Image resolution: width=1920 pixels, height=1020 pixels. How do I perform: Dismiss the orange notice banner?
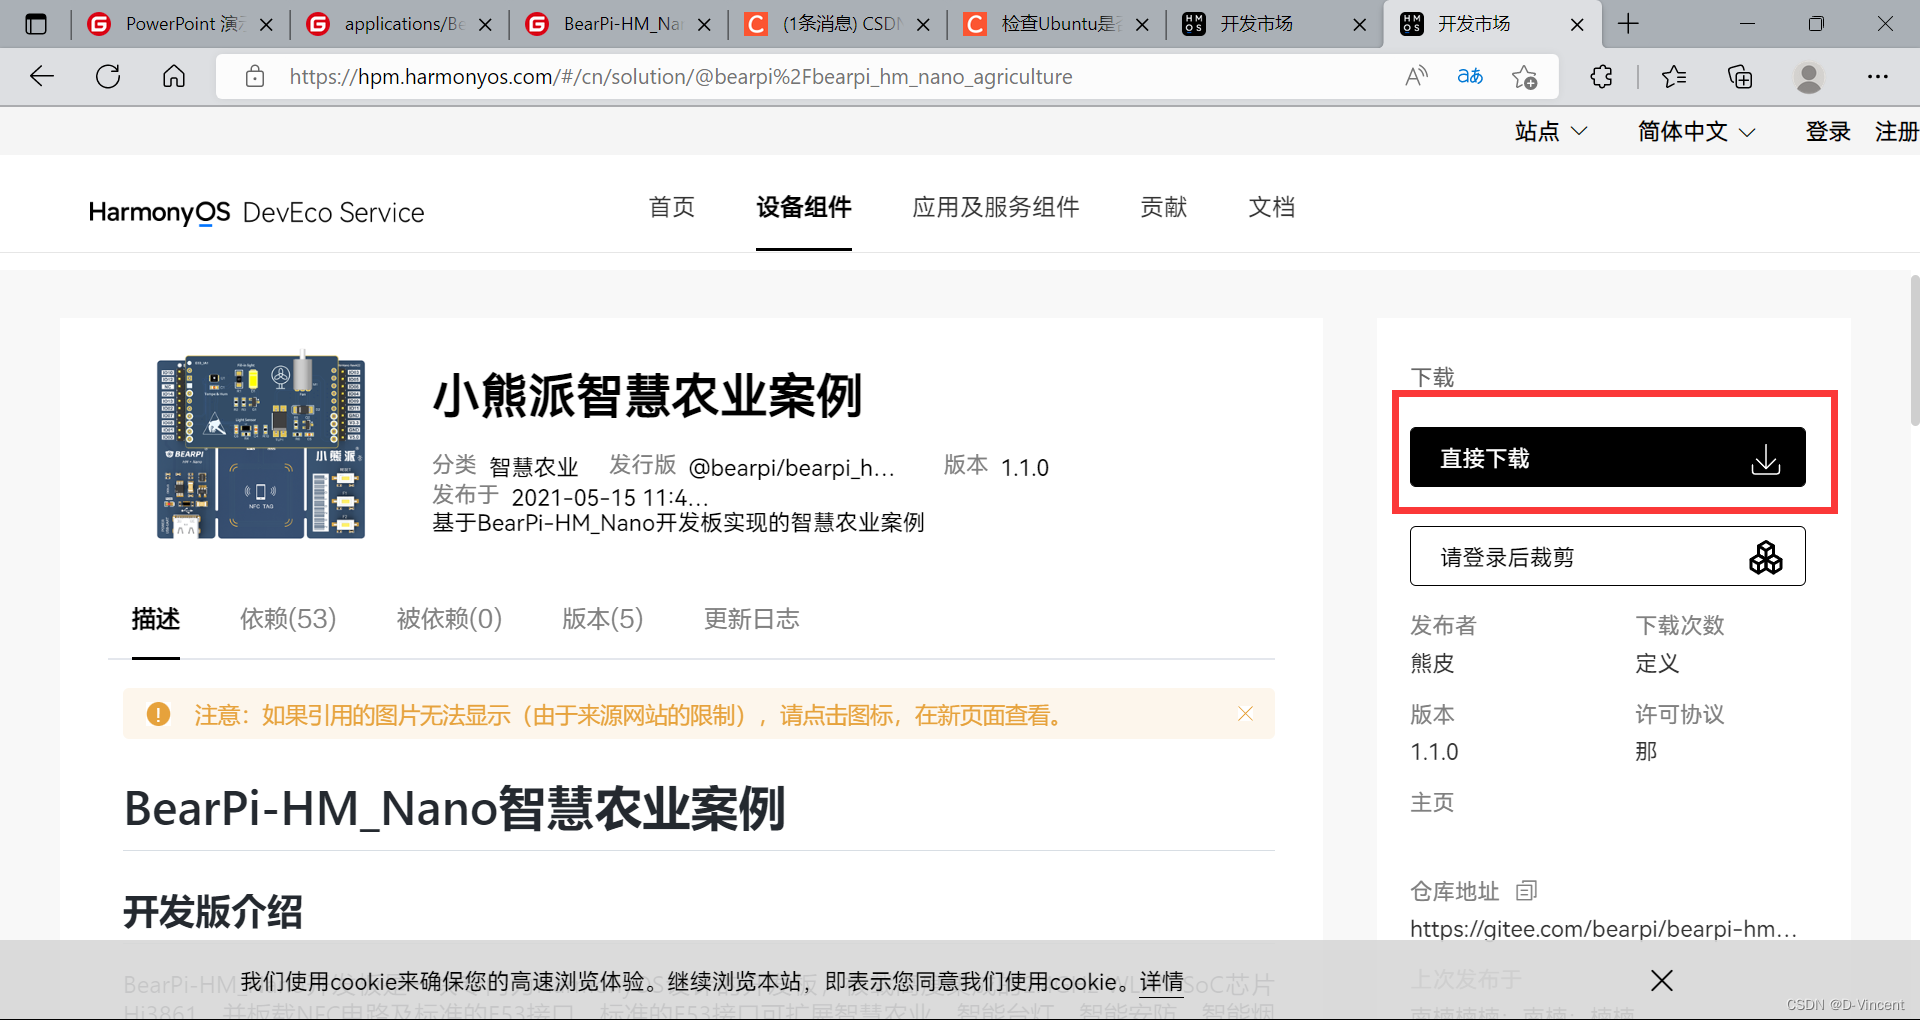pyautogui.click(x=1245, y=713)
